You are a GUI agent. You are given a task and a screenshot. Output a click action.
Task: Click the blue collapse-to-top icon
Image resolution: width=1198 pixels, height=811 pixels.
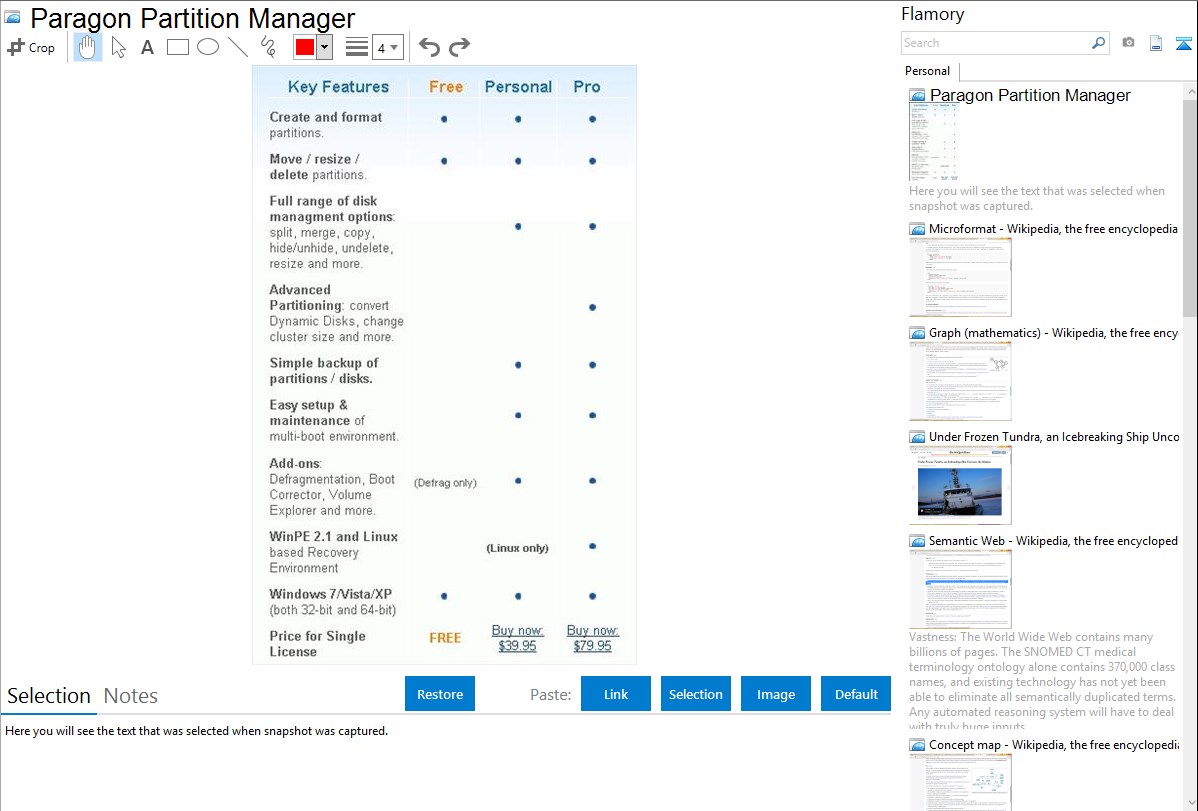[1183, 43]
